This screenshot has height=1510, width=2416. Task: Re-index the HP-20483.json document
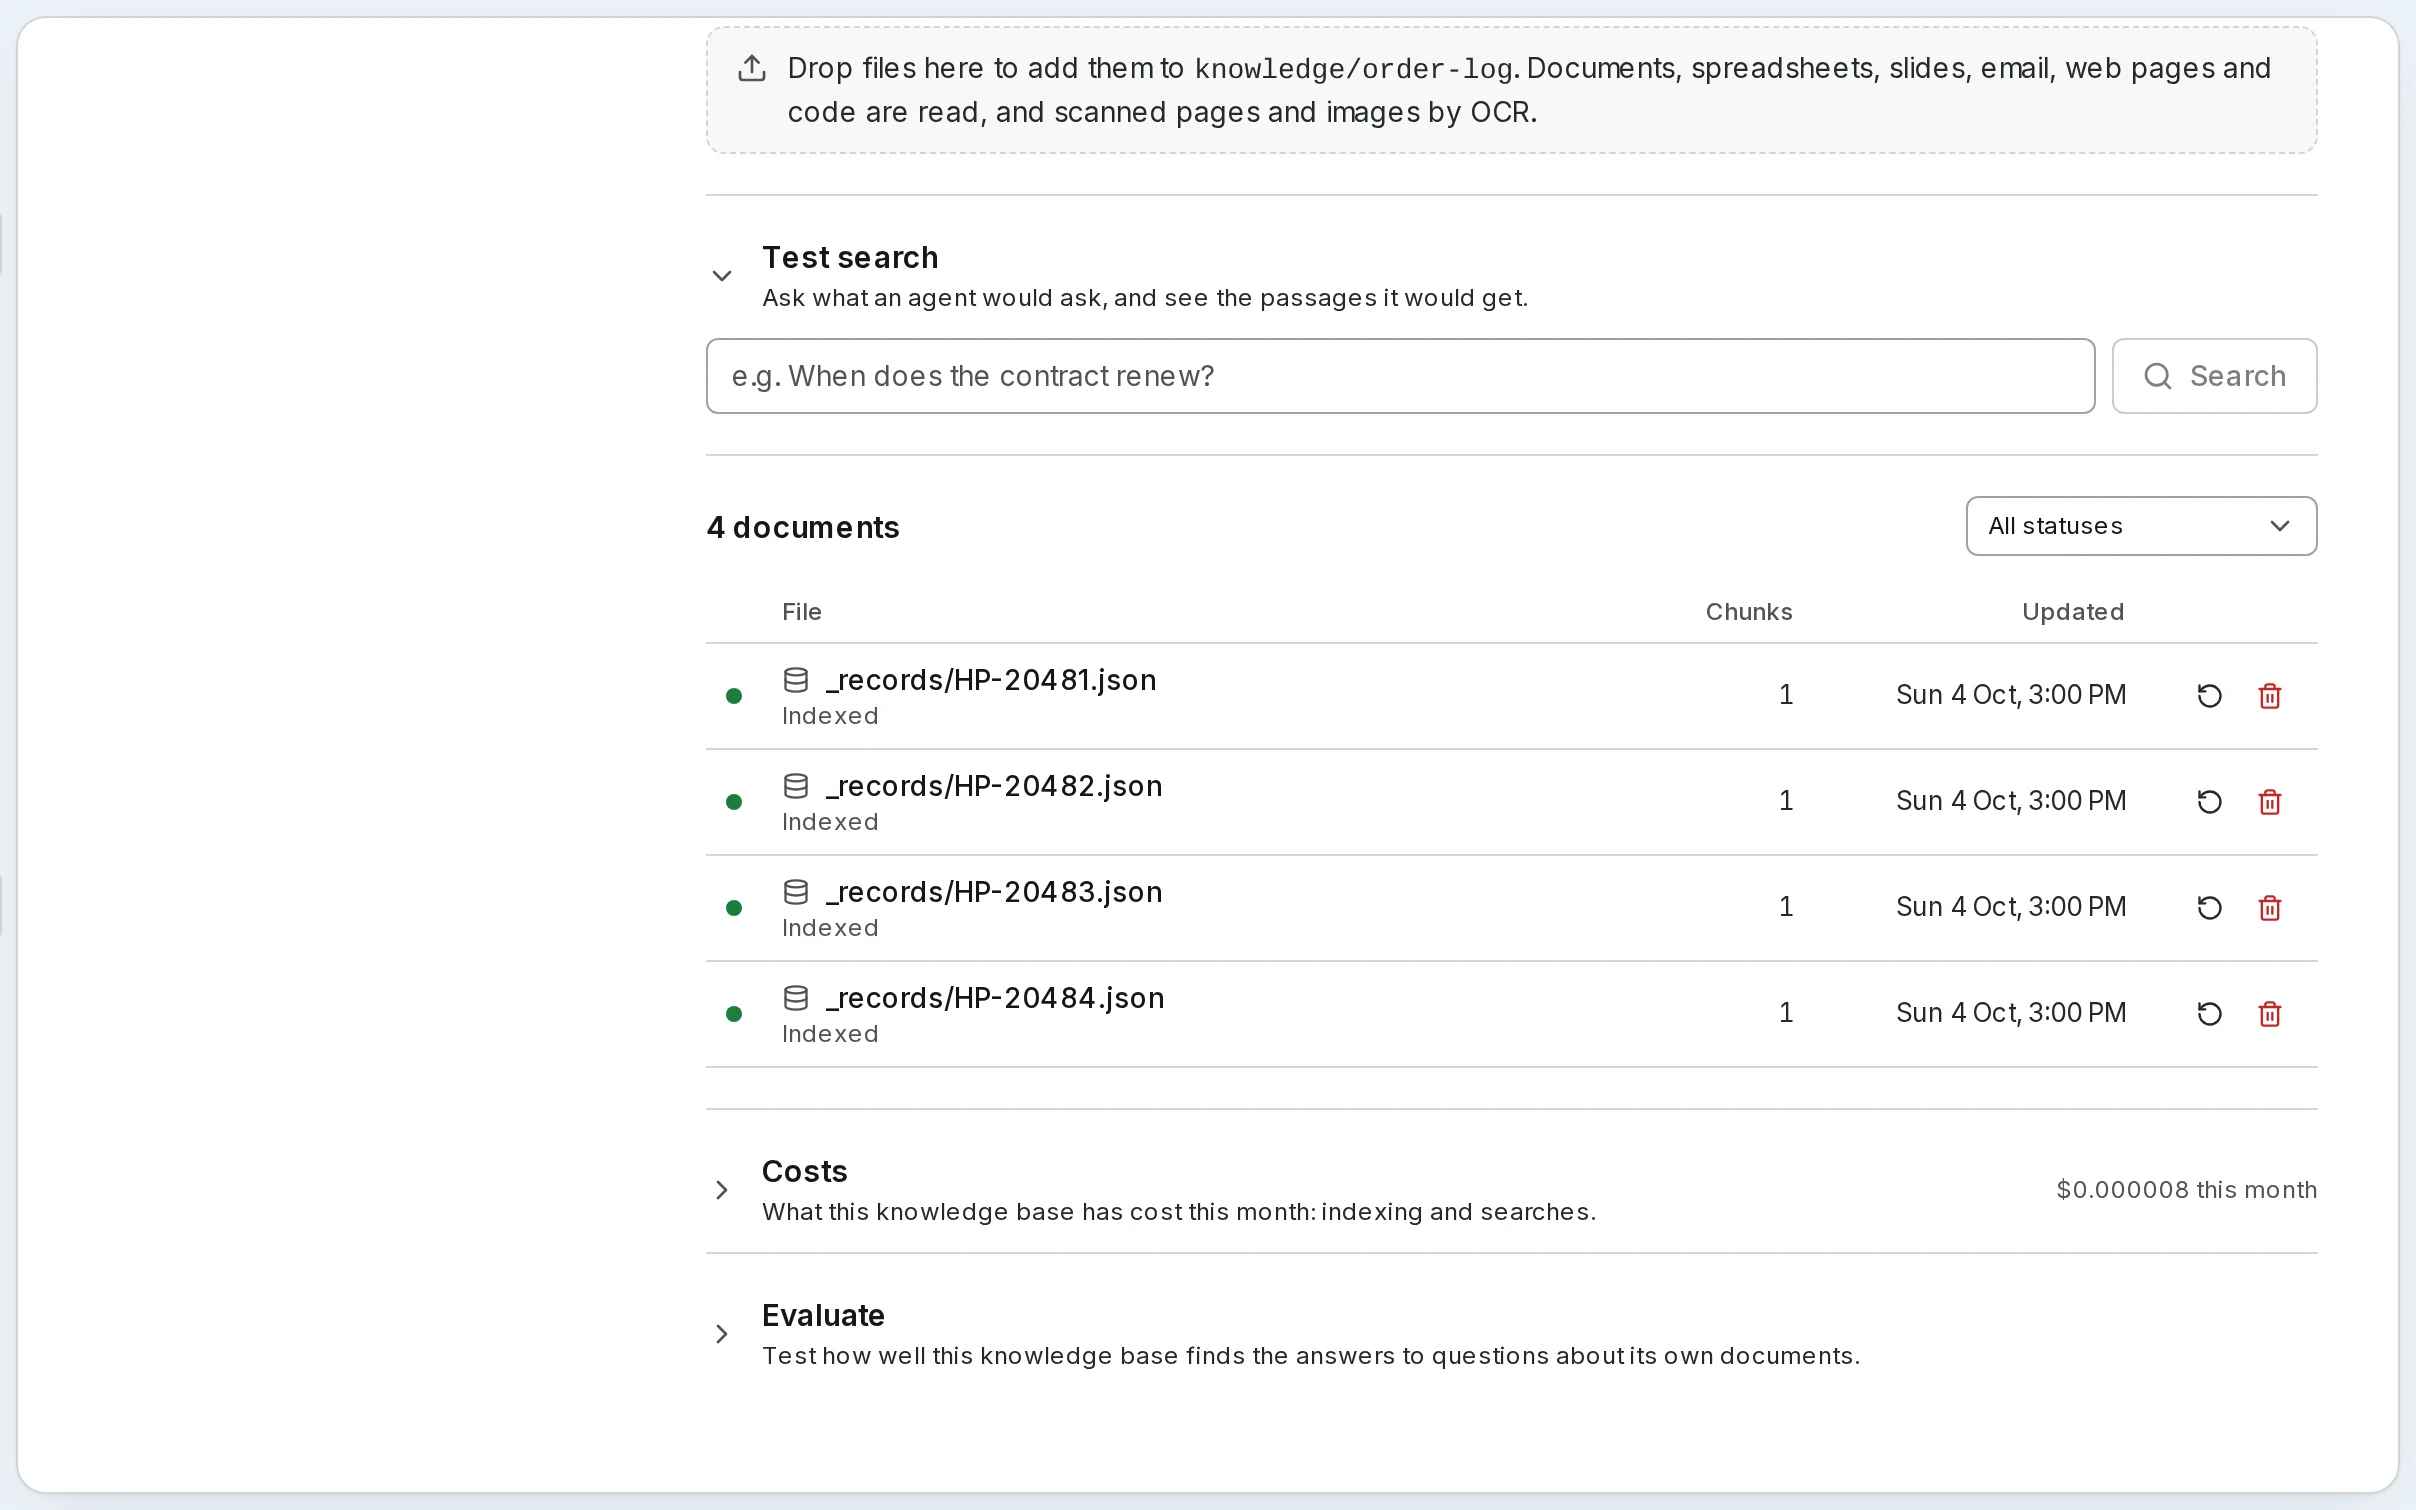click(x=2209, y=908)
